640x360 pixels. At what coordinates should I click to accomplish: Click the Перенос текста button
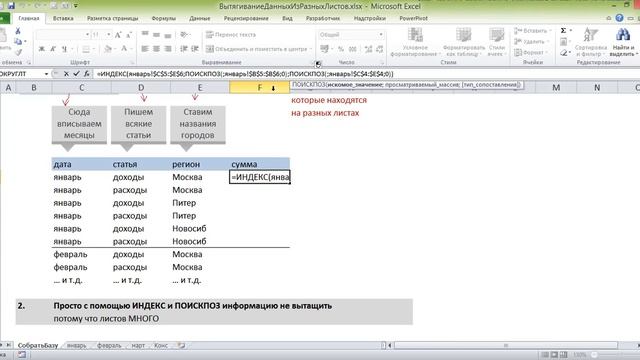coord(231,35)
